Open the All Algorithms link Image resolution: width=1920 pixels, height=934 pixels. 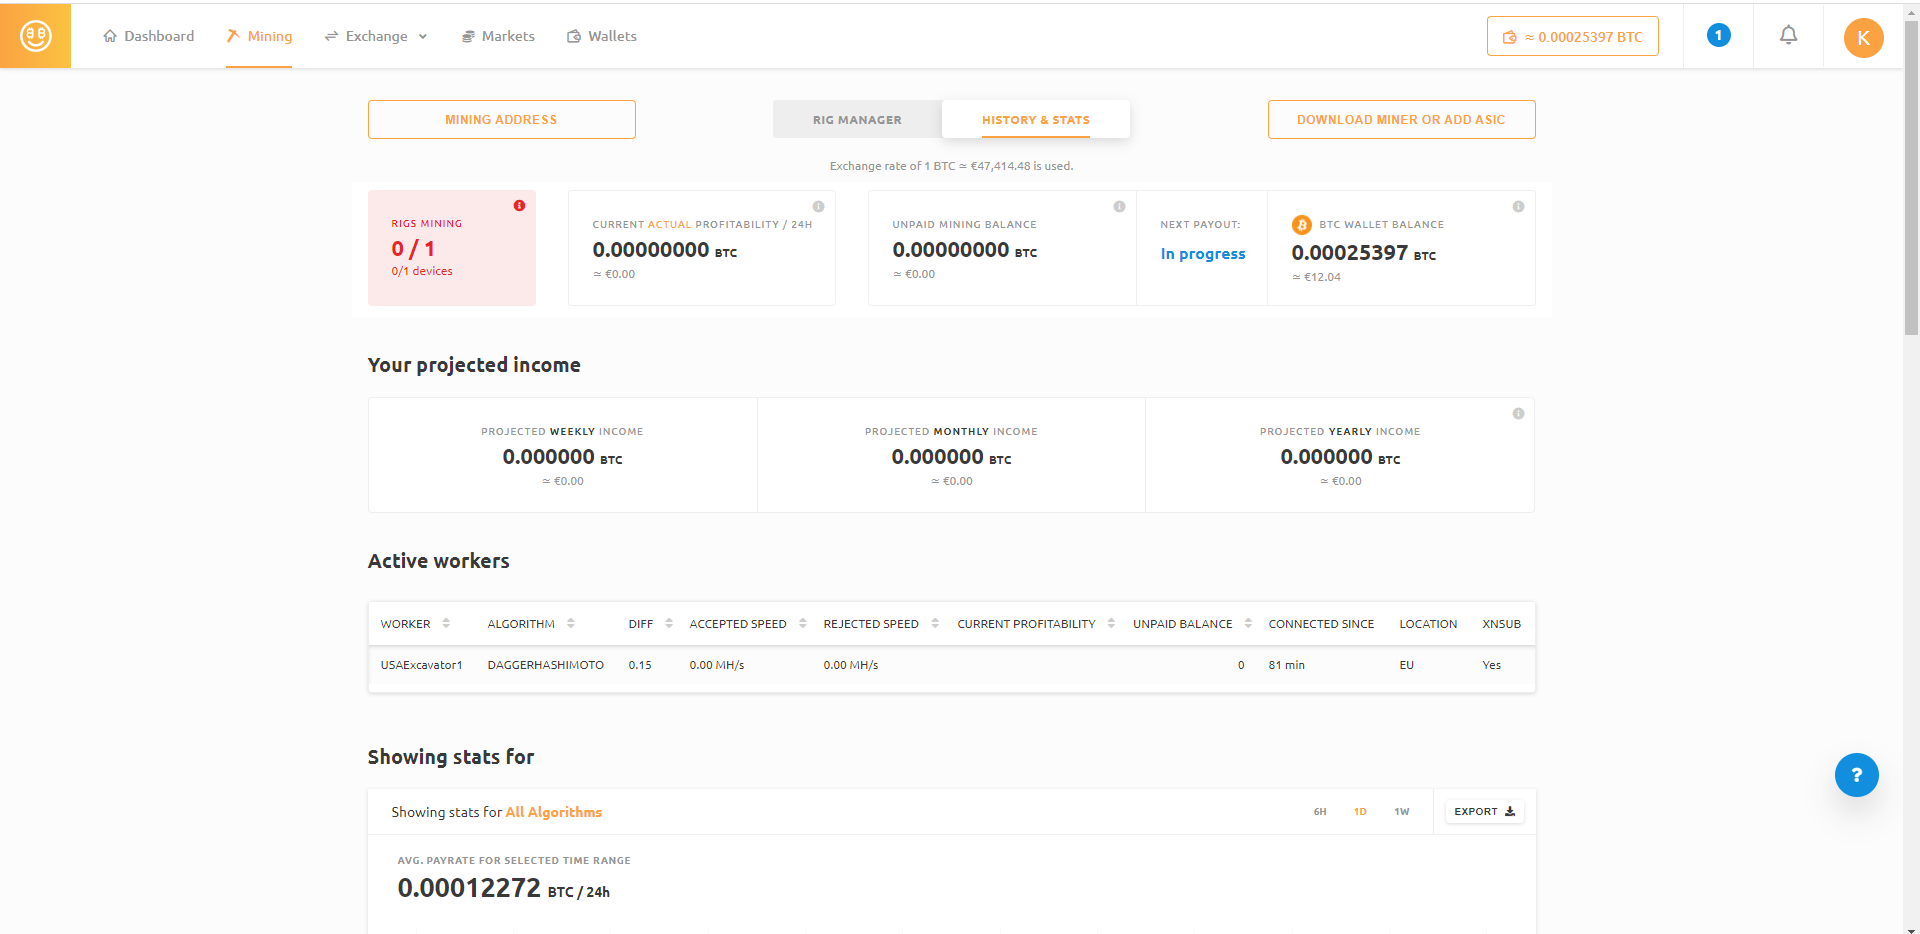point(553,812)
